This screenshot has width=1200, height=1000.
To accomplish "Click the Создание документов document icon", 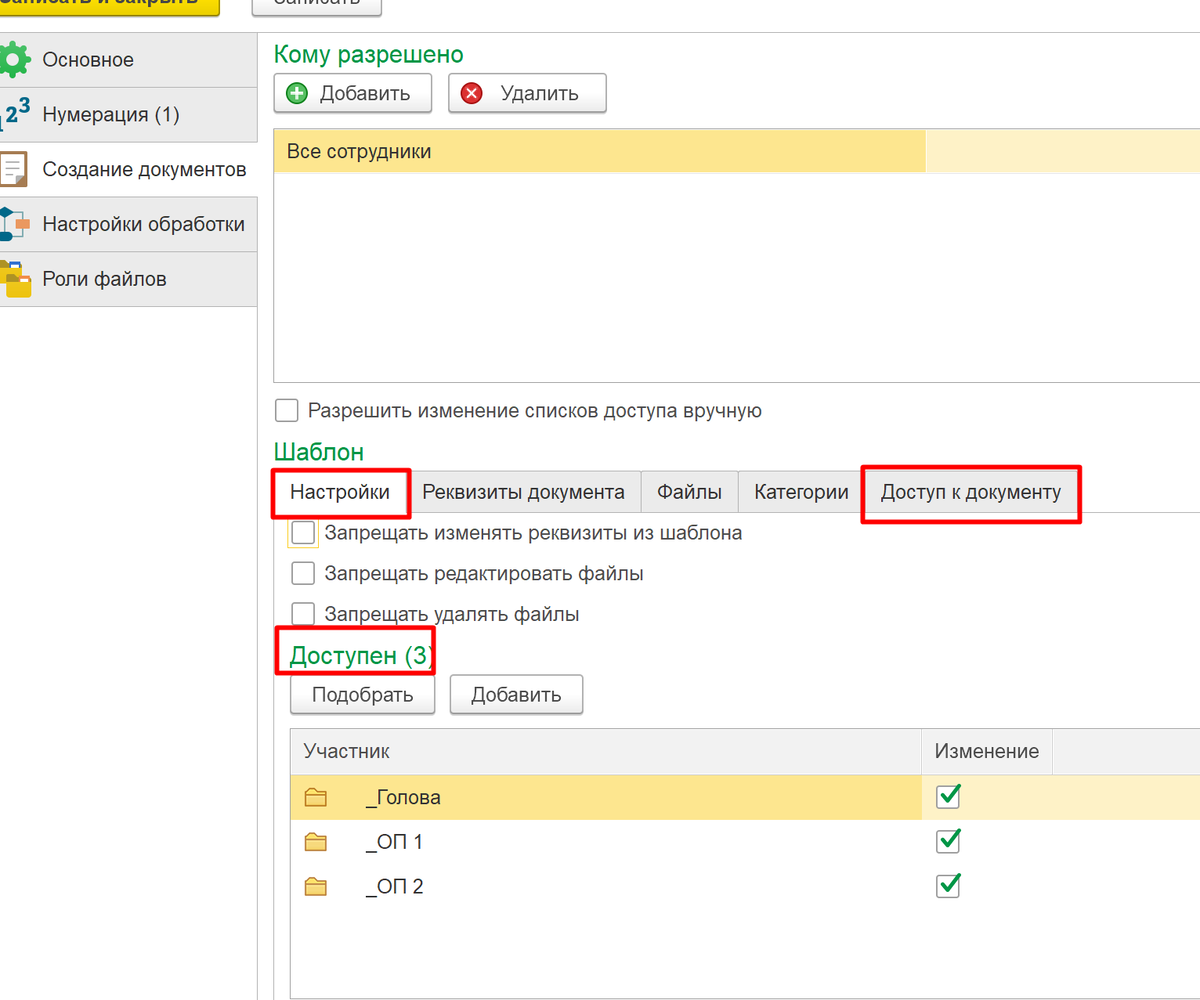I will tap(14, 170).
